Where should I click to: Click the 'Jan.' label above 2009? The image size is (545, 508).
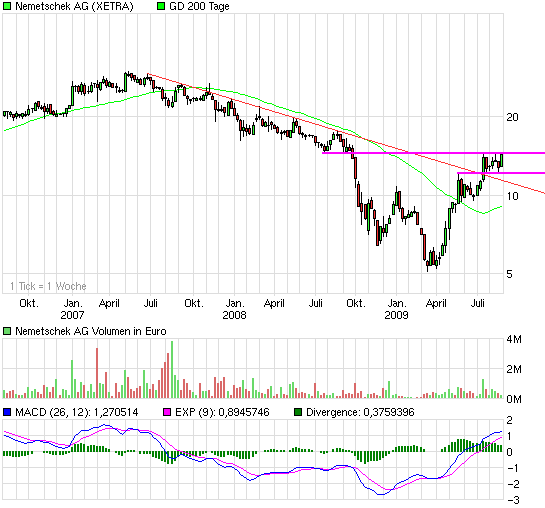click(x=397, y=303)
